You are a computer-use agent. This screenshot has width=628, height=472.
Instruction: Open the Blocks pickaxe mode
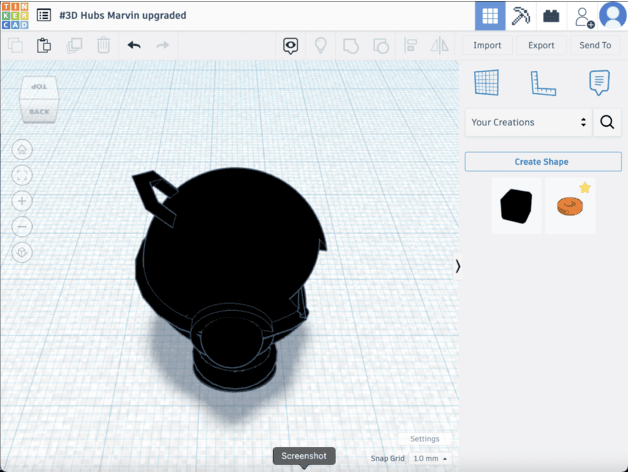pyautogui.click(x=520, y=16)
